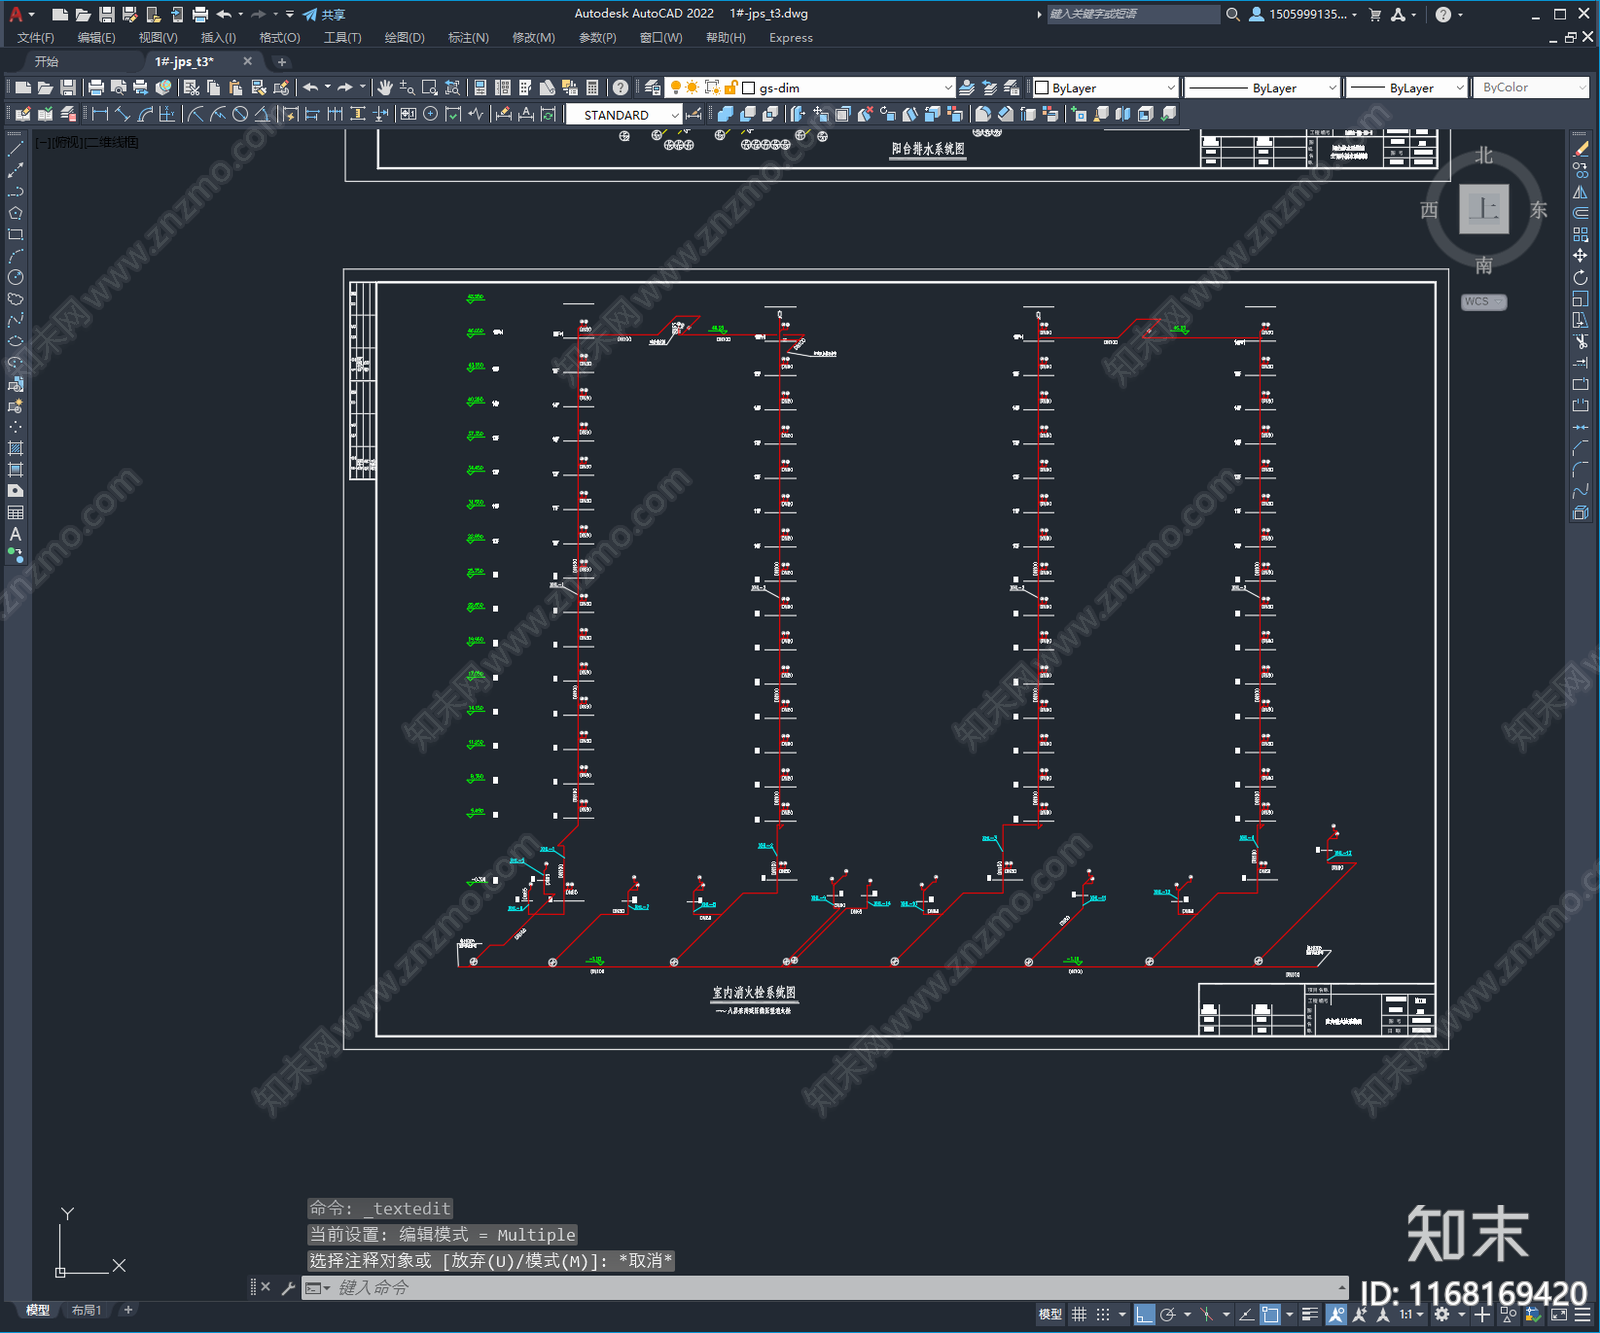Select the Move tool in modify toolbar
The height and width of the screenshot is (1333, 1600).
pyautogui.click(x=1580, y=256)
